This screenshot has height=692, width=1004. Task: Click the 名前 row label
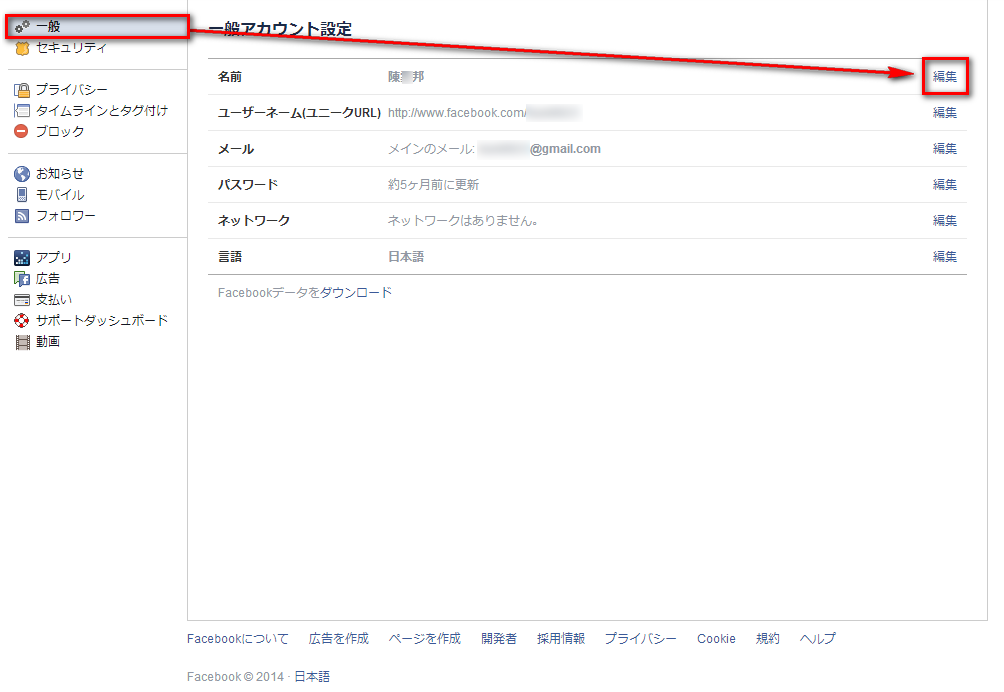(230, 77)
